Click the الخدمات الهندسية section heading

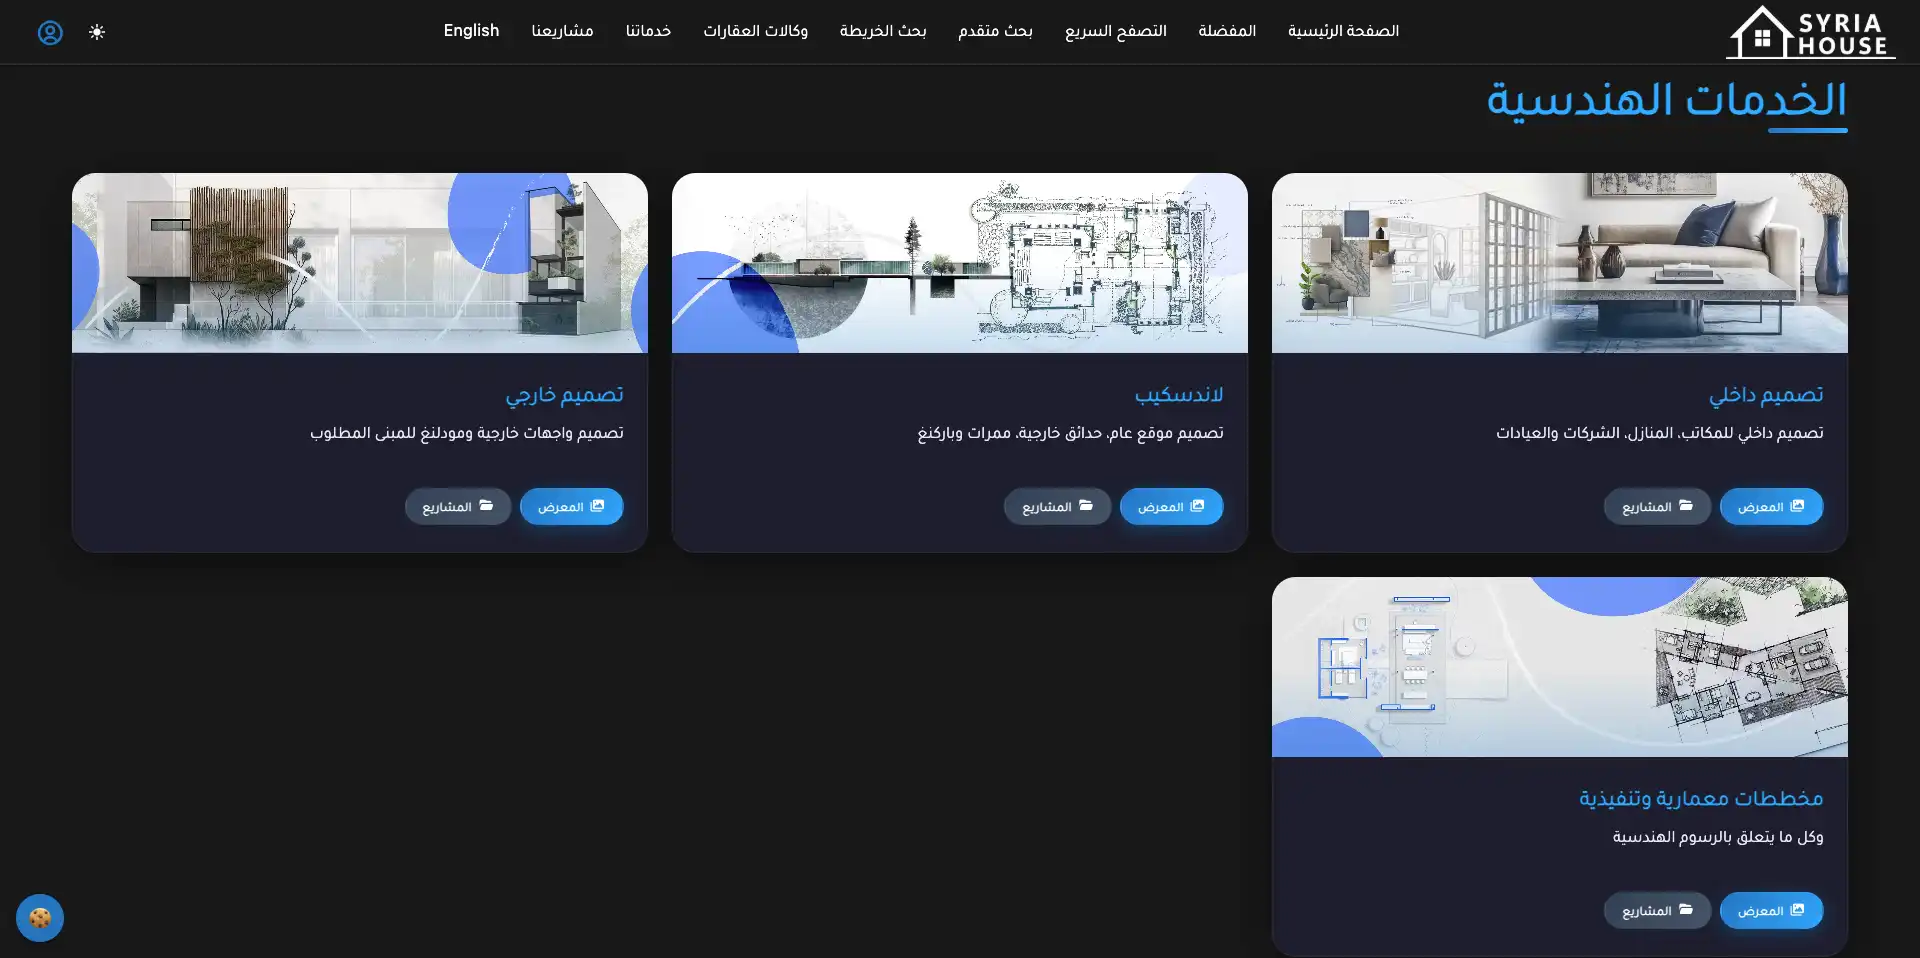(1666, 100)
